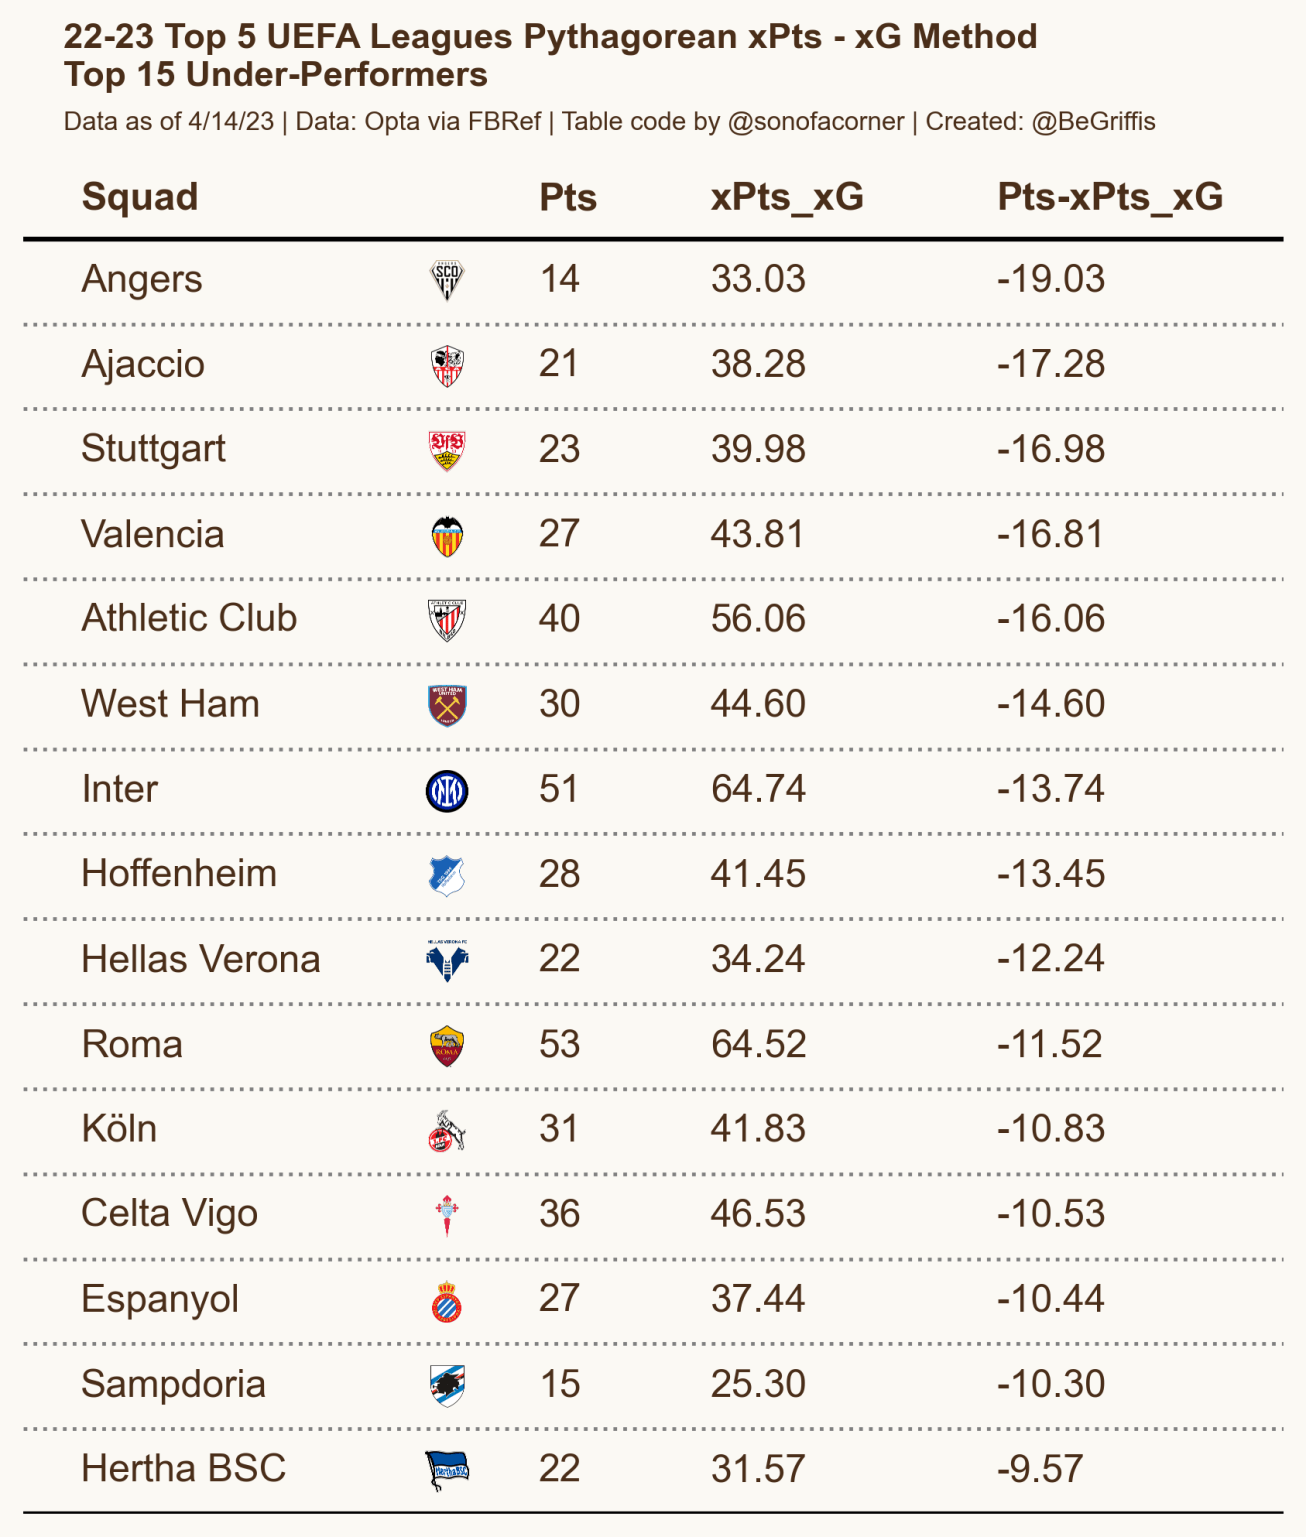
Task: Click the West Ham crossed hammers logo
Action: (447, 705)
